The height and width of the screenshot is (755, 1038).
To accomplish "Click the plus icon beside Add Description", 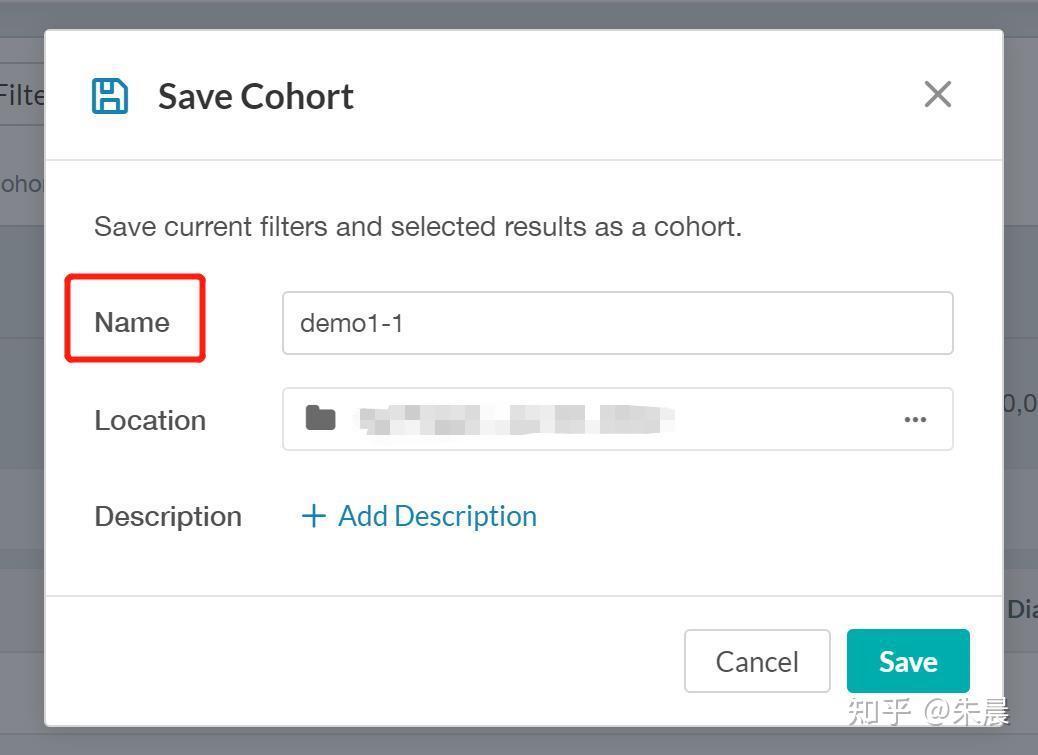I will (x=314, y=516).
